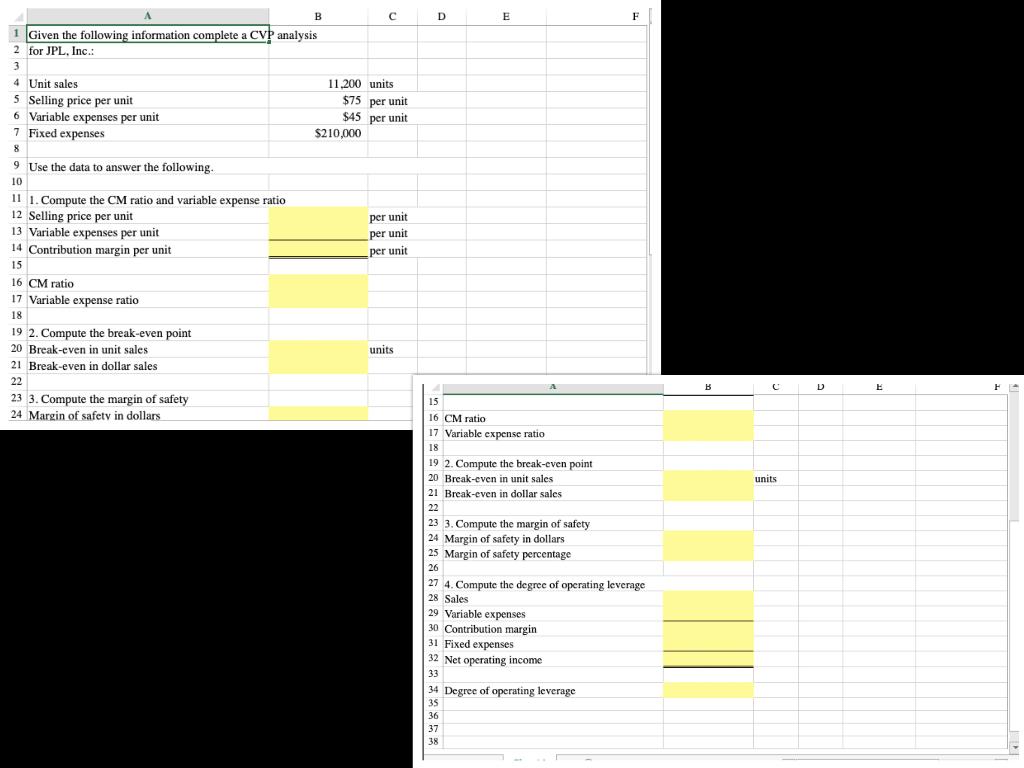
Task: Select cell A1 with the CVP analysis instruction
Action: pyautogui.click(x=148, y=34)
